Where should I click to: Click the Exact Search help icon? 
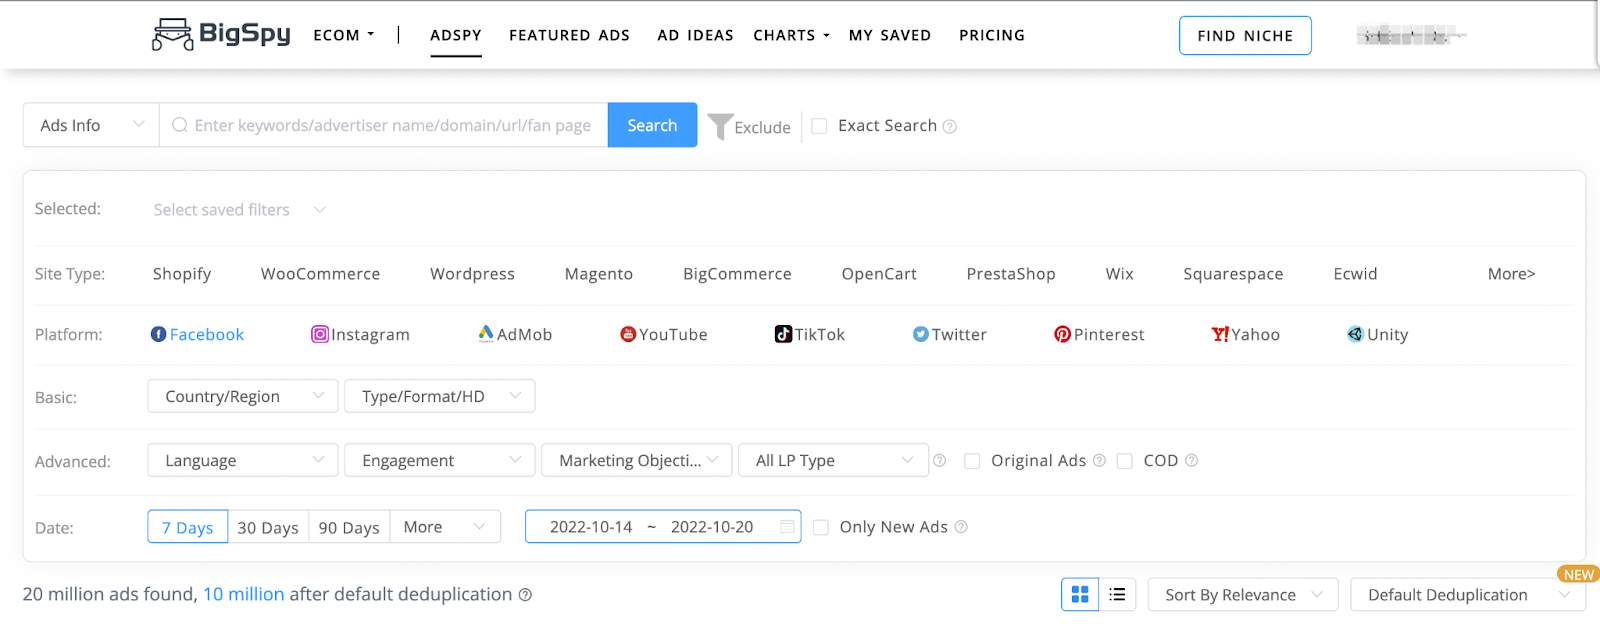pos(950,126)
